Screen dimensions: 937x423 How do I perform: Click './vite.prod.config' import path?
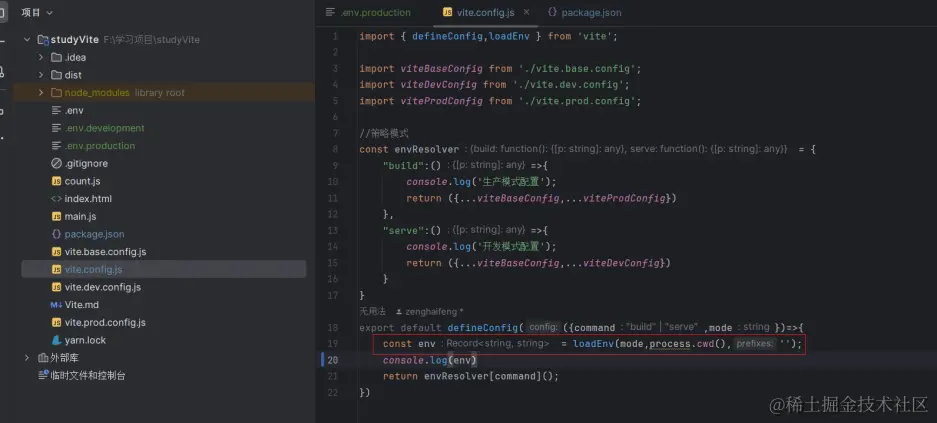pos(577,101)
